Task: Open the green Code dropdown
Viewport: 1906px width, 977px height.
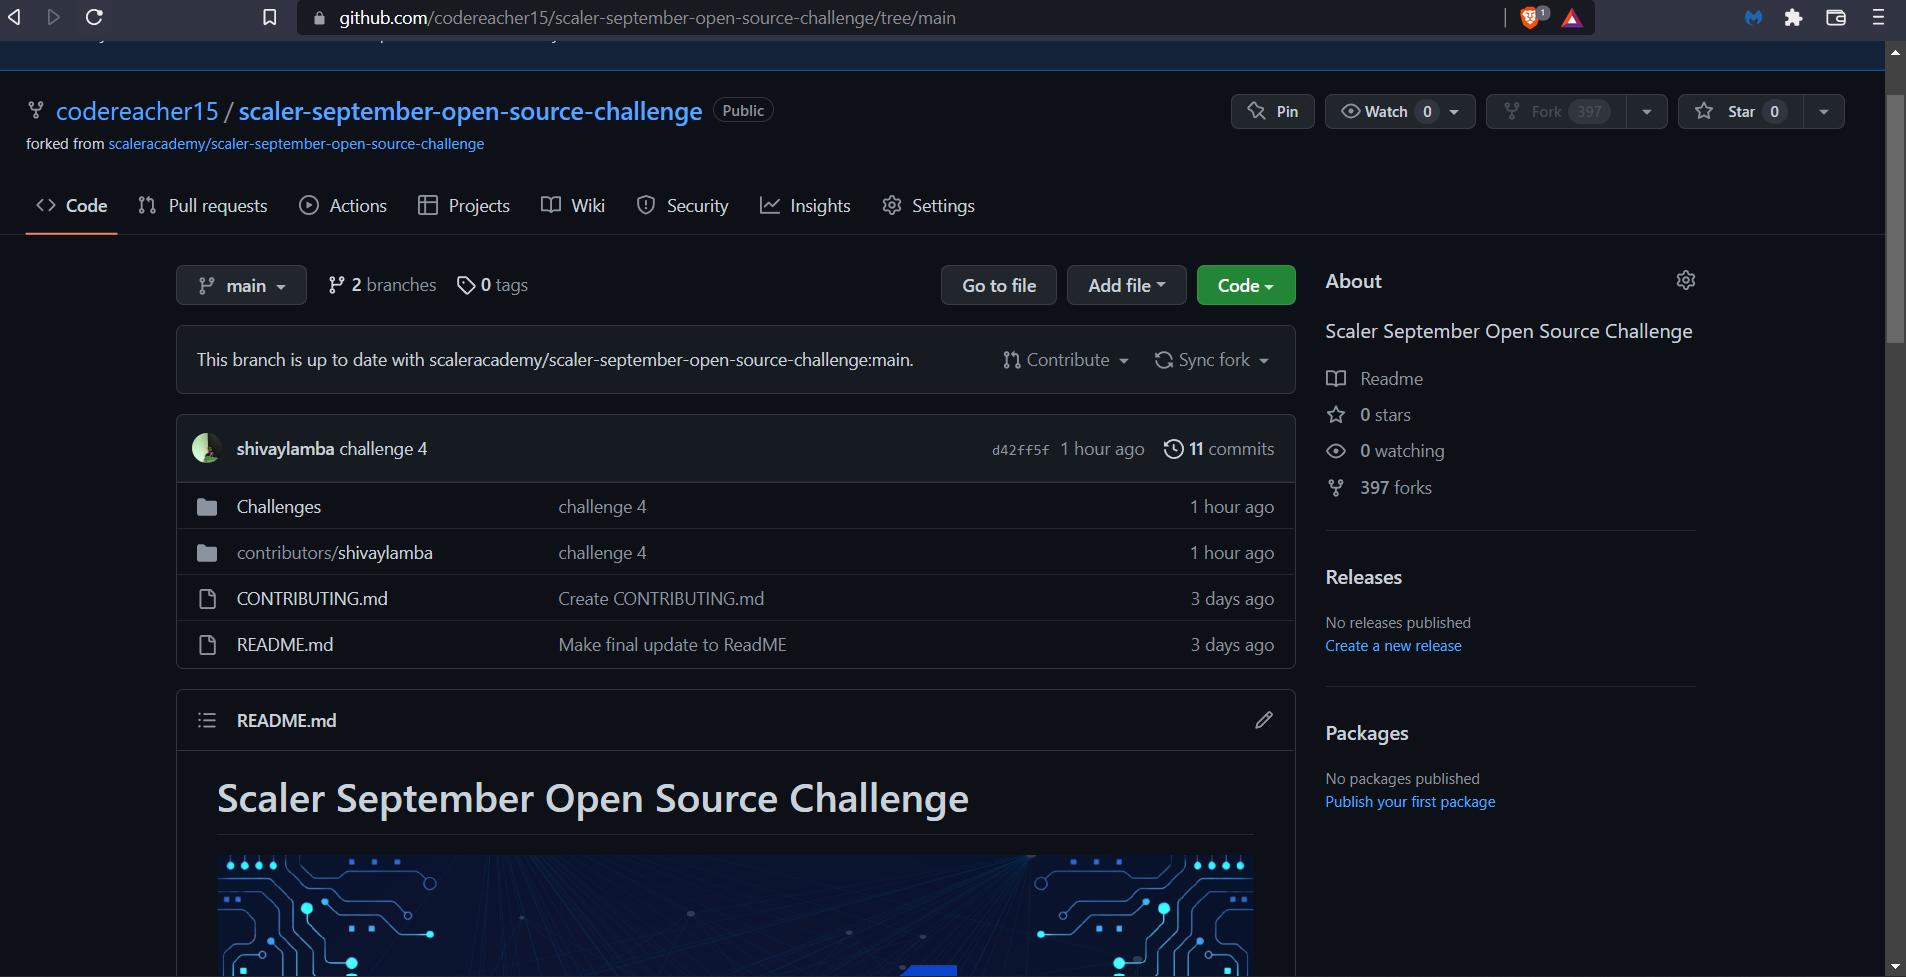Action: 1244,285
